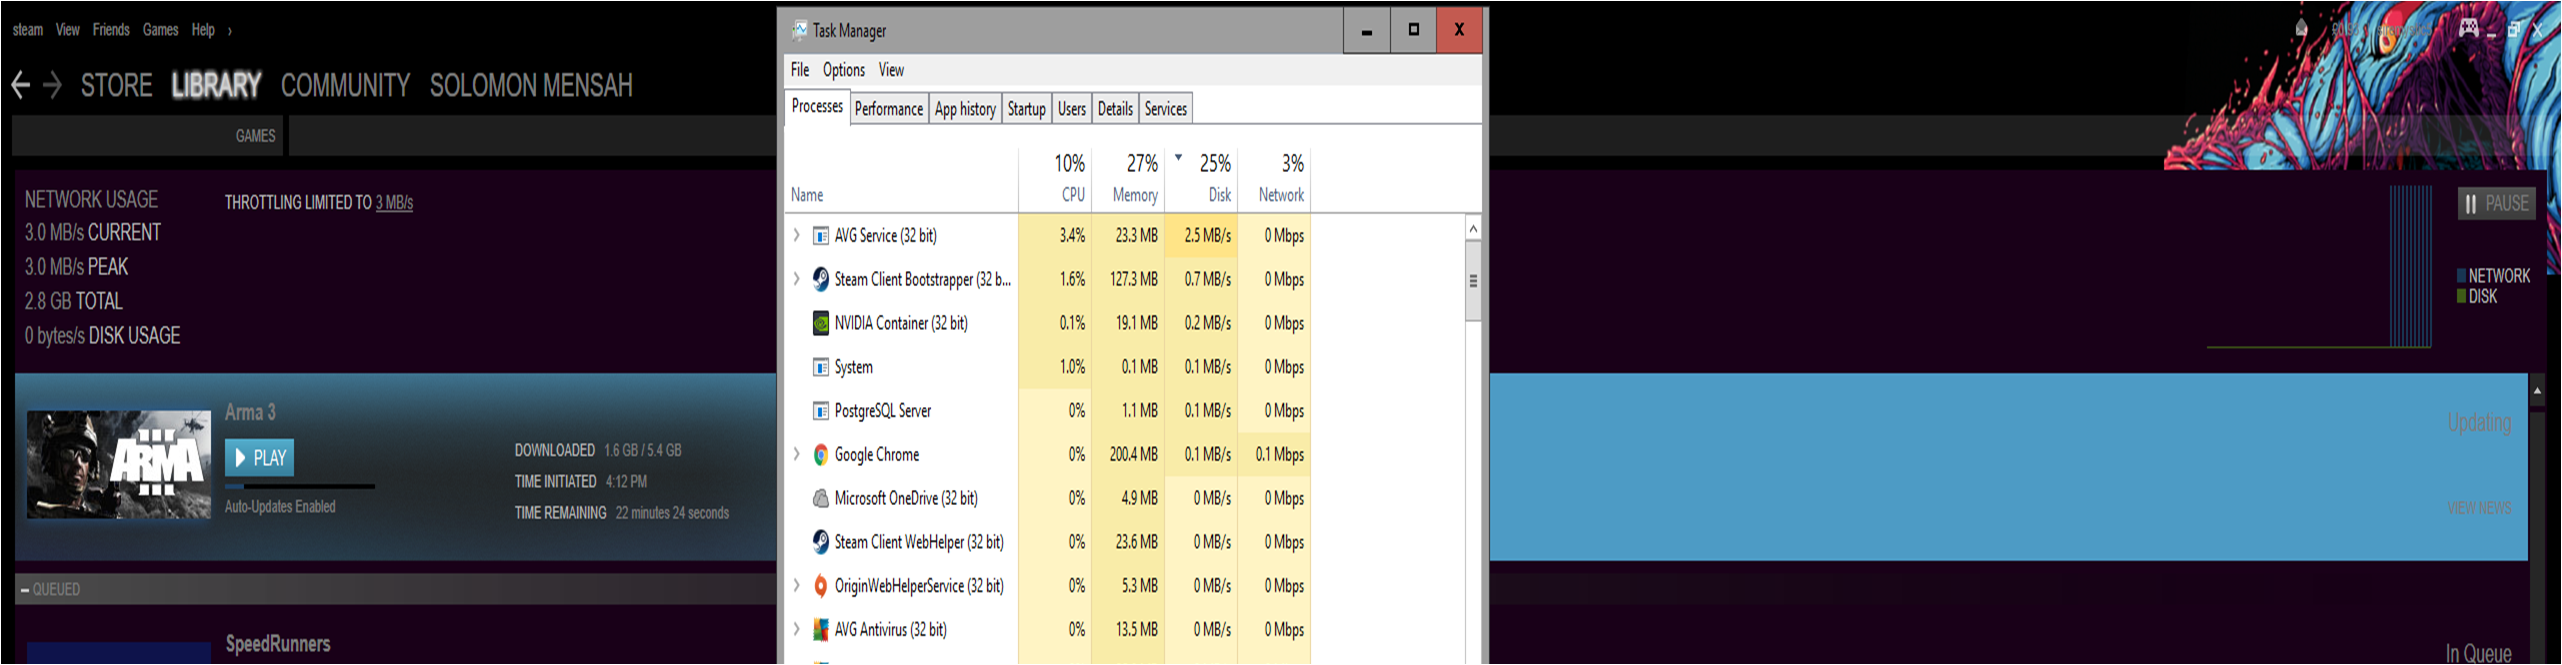Switch to the Performance tab

point(888,109)
